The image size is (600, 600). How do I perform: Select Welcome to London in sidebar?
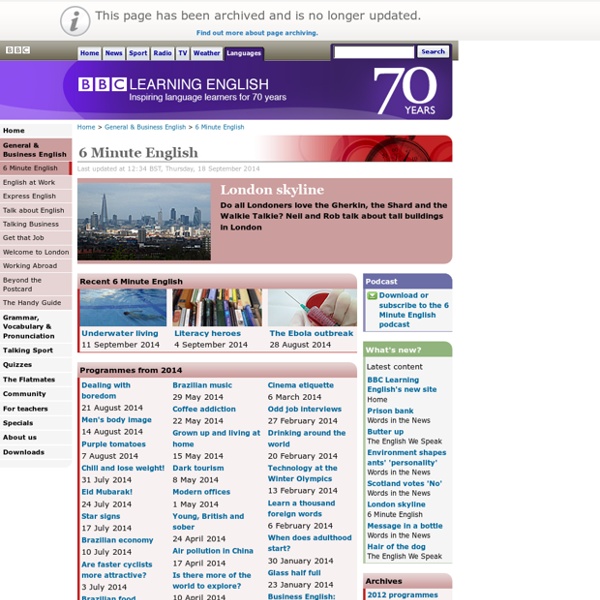pos(36,252)
